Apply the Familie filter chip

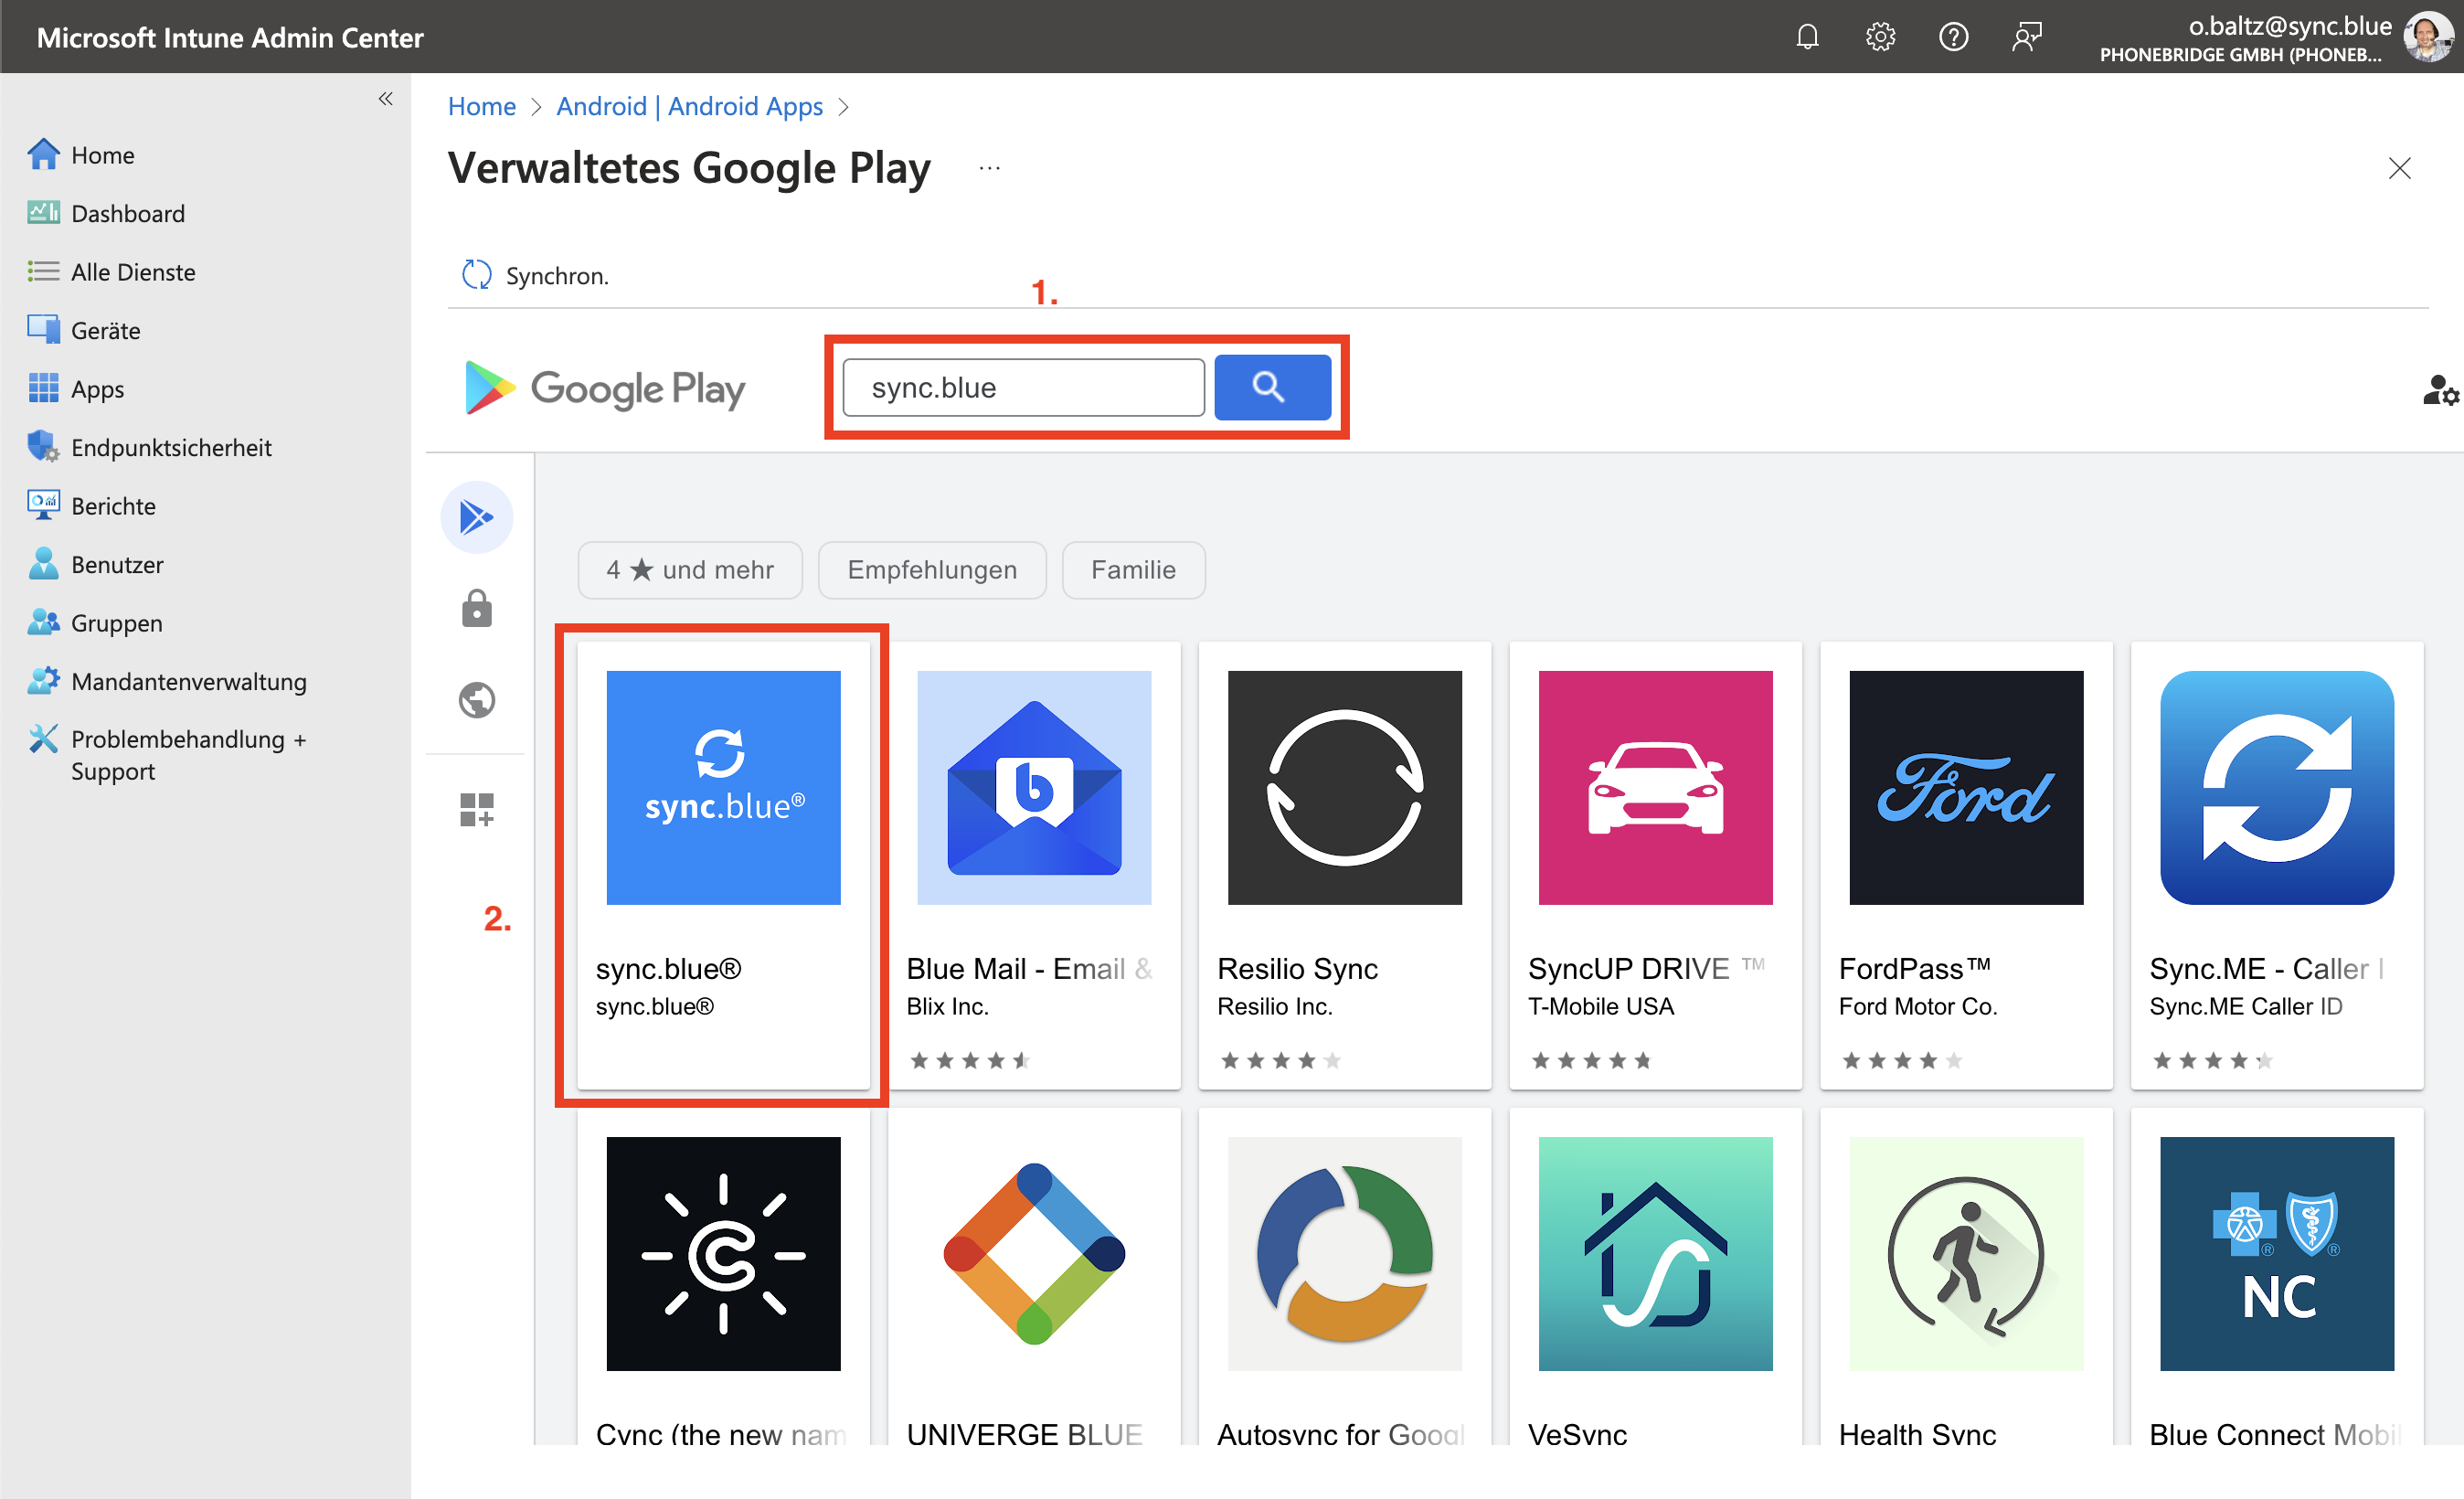(x=1133, y=570)
